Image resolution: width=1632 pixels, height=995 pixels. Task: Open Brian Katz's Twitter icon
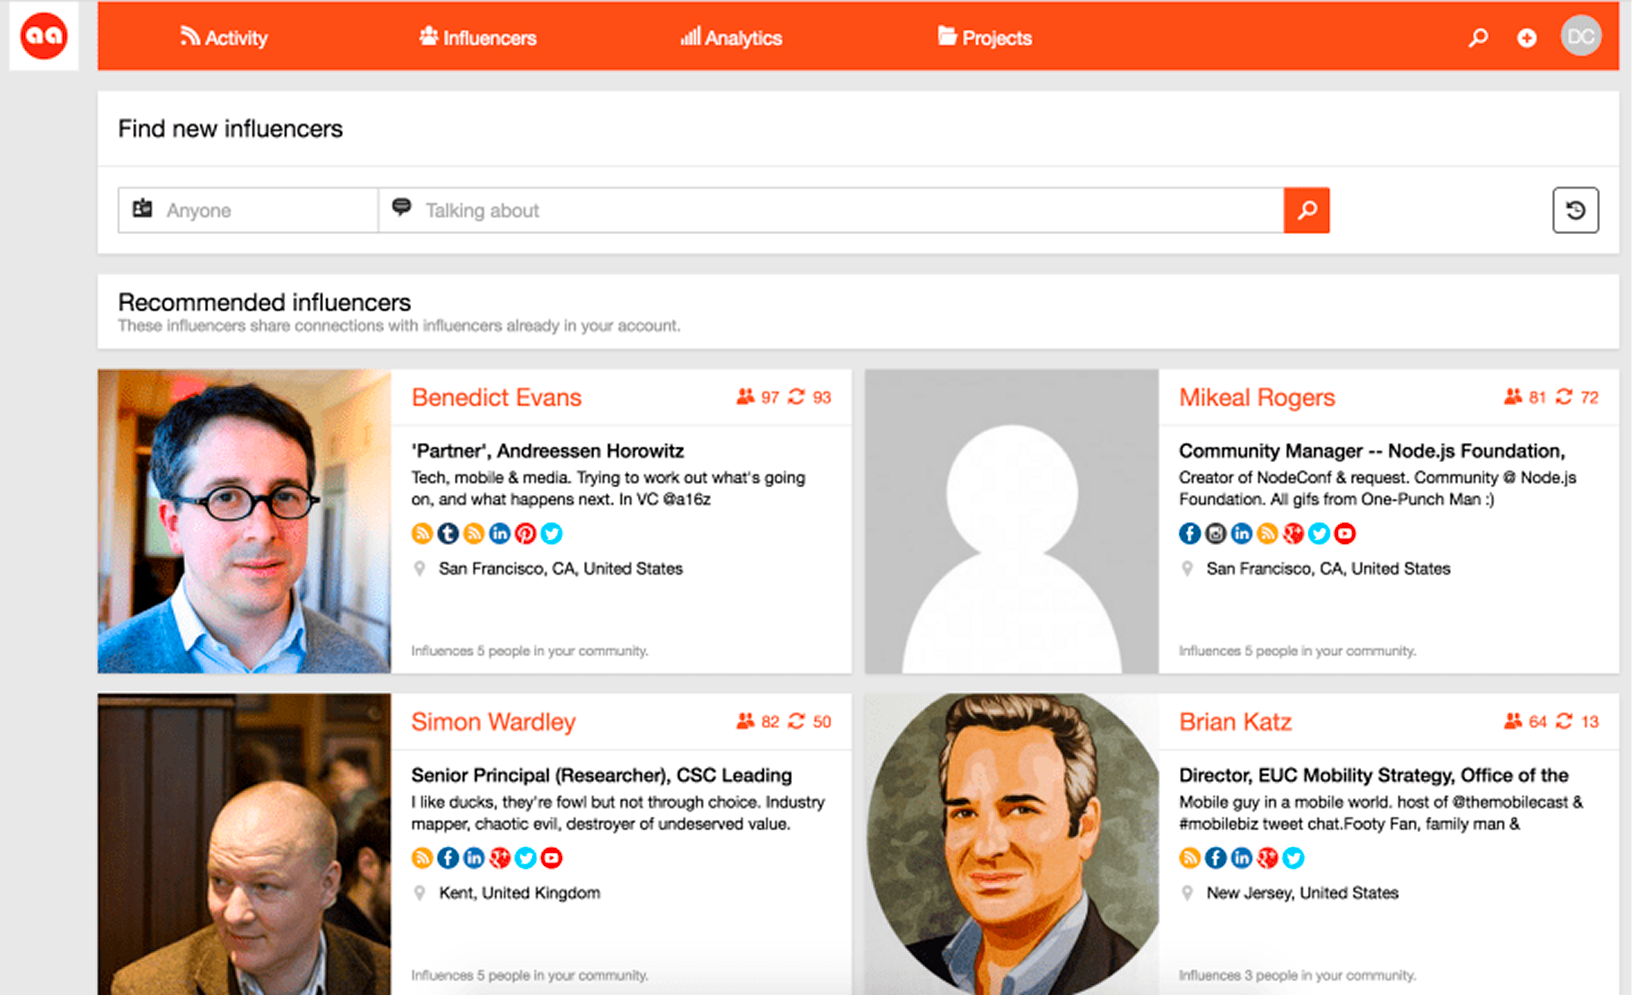(1293, 858)
